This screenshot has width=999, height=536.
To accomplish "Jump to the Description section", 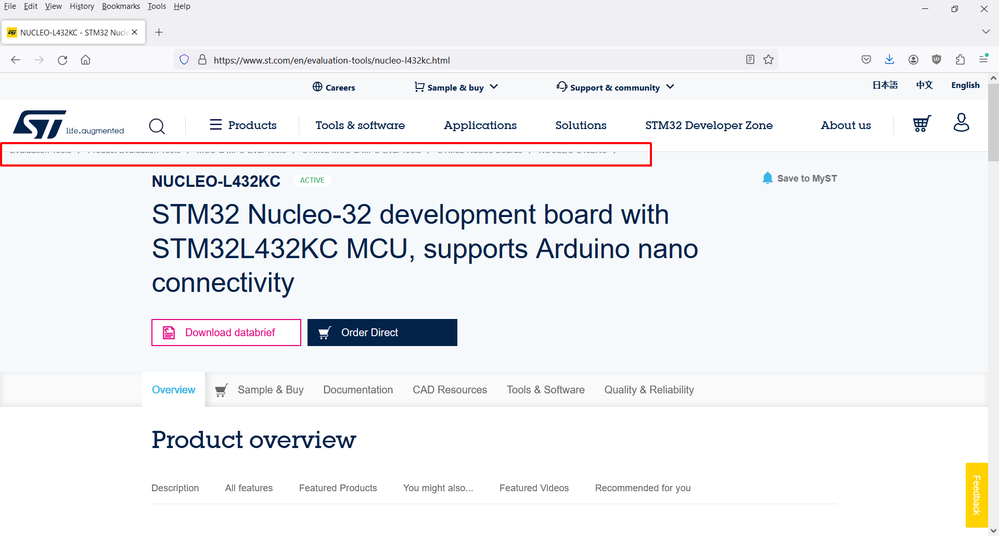I will [x=175, y=488].
